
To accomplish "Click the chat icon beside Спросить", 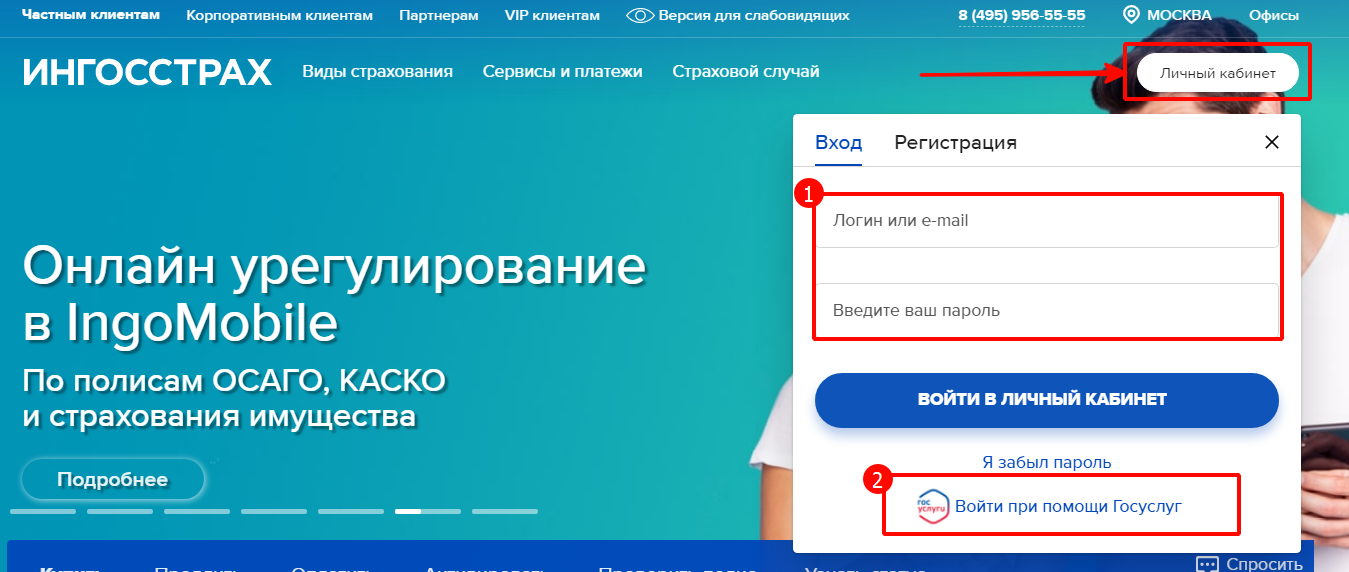I will pyautogui.click(x=1207, y=564).
